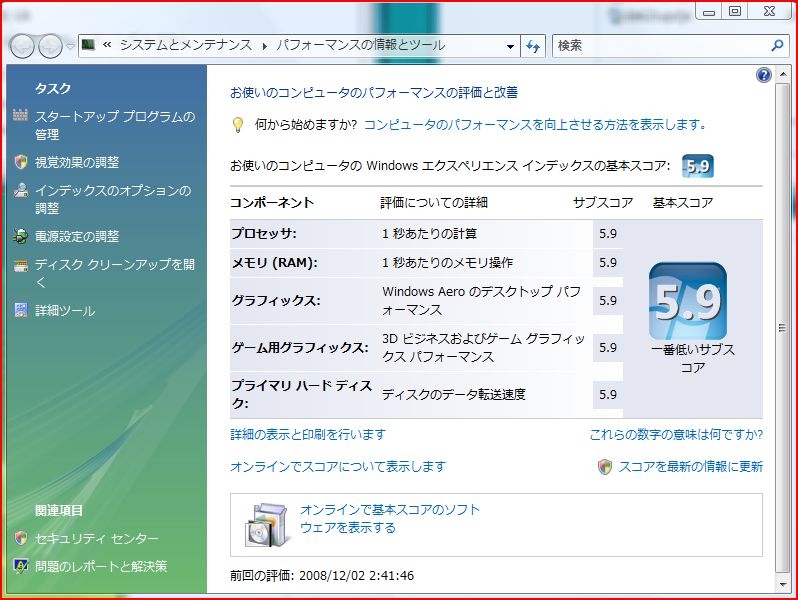Expand the breadcrumb arrow after システムとメンテナンス

[265, 46]
